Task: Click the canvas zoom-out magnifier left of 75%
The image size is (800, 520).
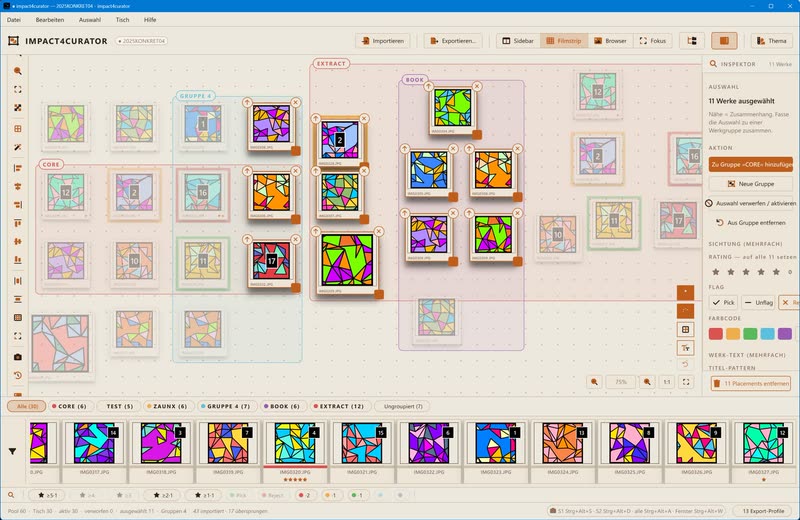Action: coord(594,382)
